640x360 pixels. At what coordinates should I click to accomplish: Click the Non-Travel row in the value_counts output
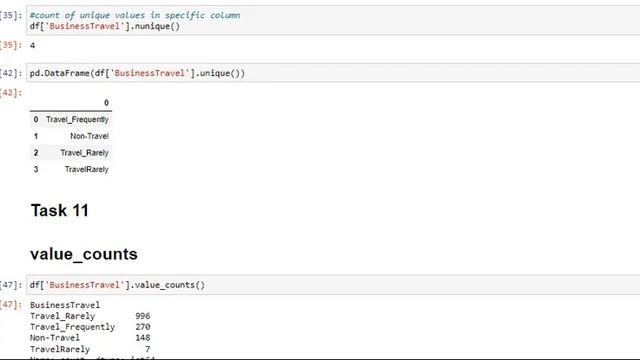coord(90,338)
